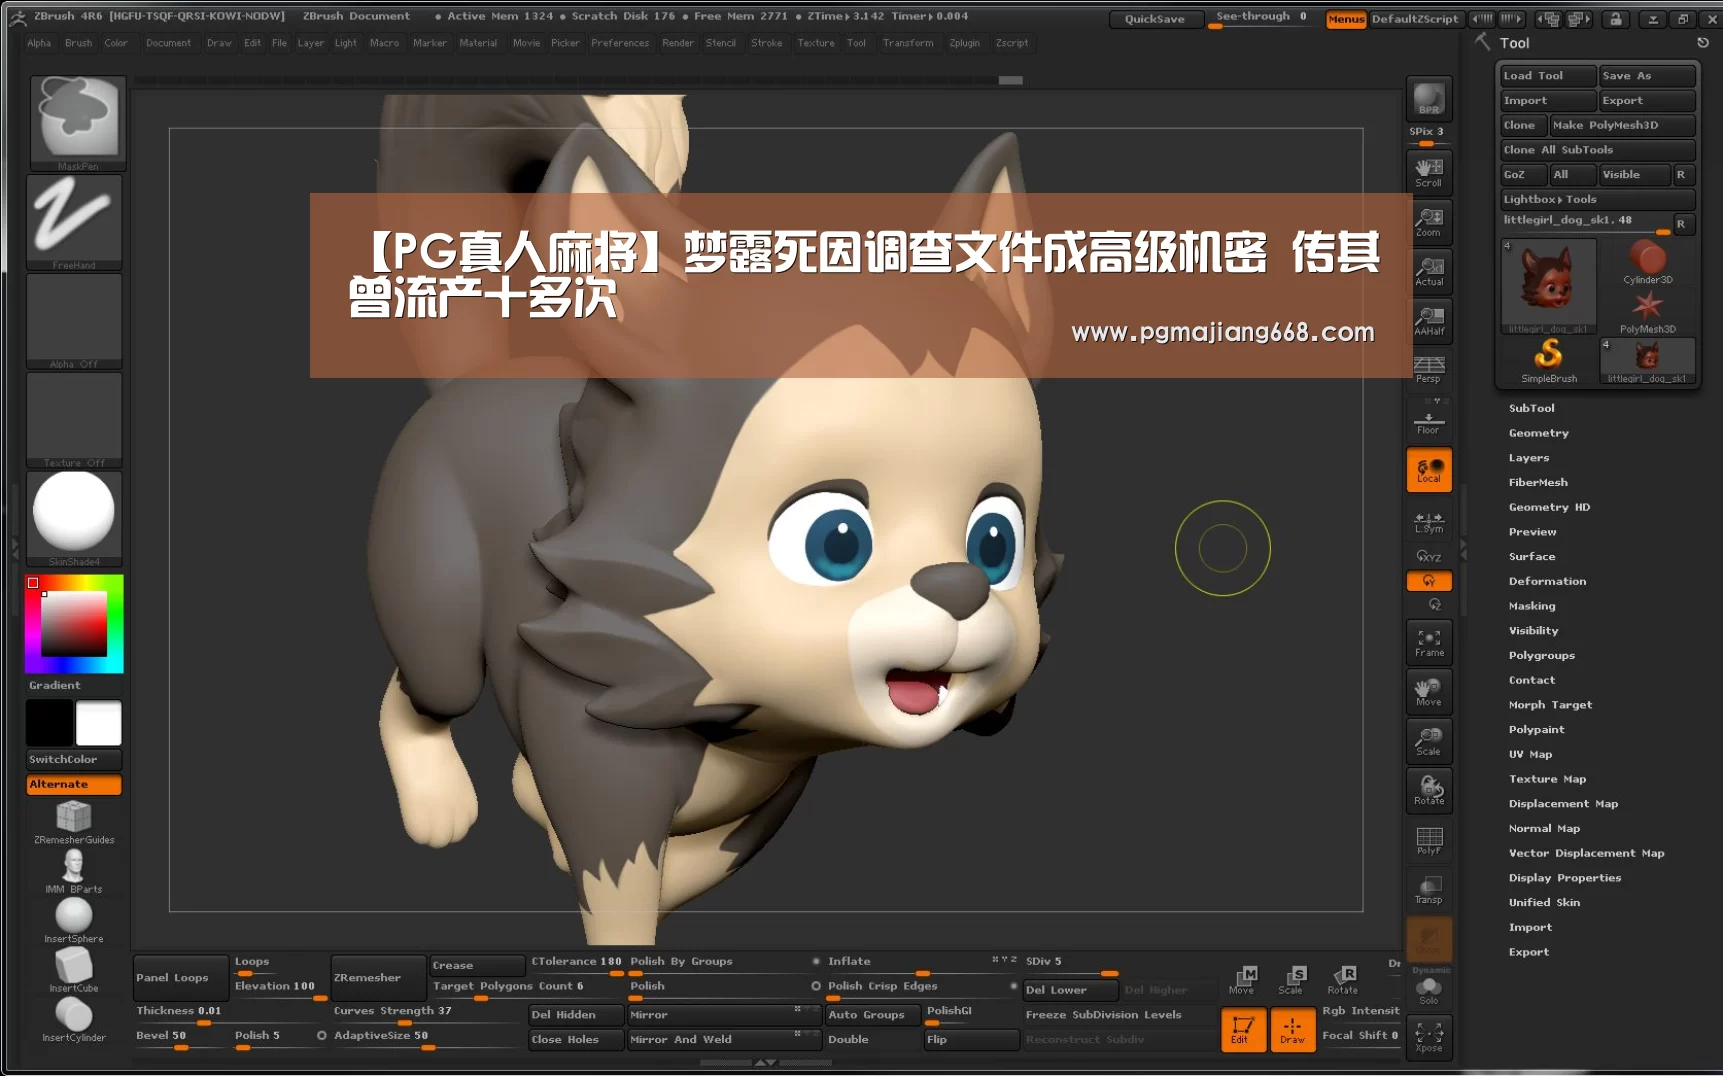
Task: Expand the Deformation section
Action: pos(1547,581)
